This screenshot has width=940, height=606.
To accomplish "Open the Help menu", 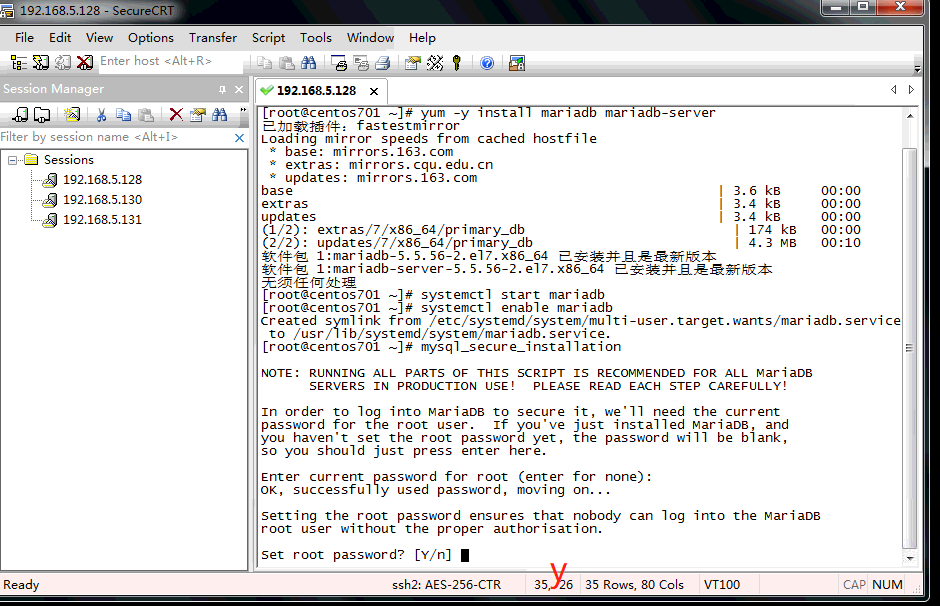I will pos(422,38).
